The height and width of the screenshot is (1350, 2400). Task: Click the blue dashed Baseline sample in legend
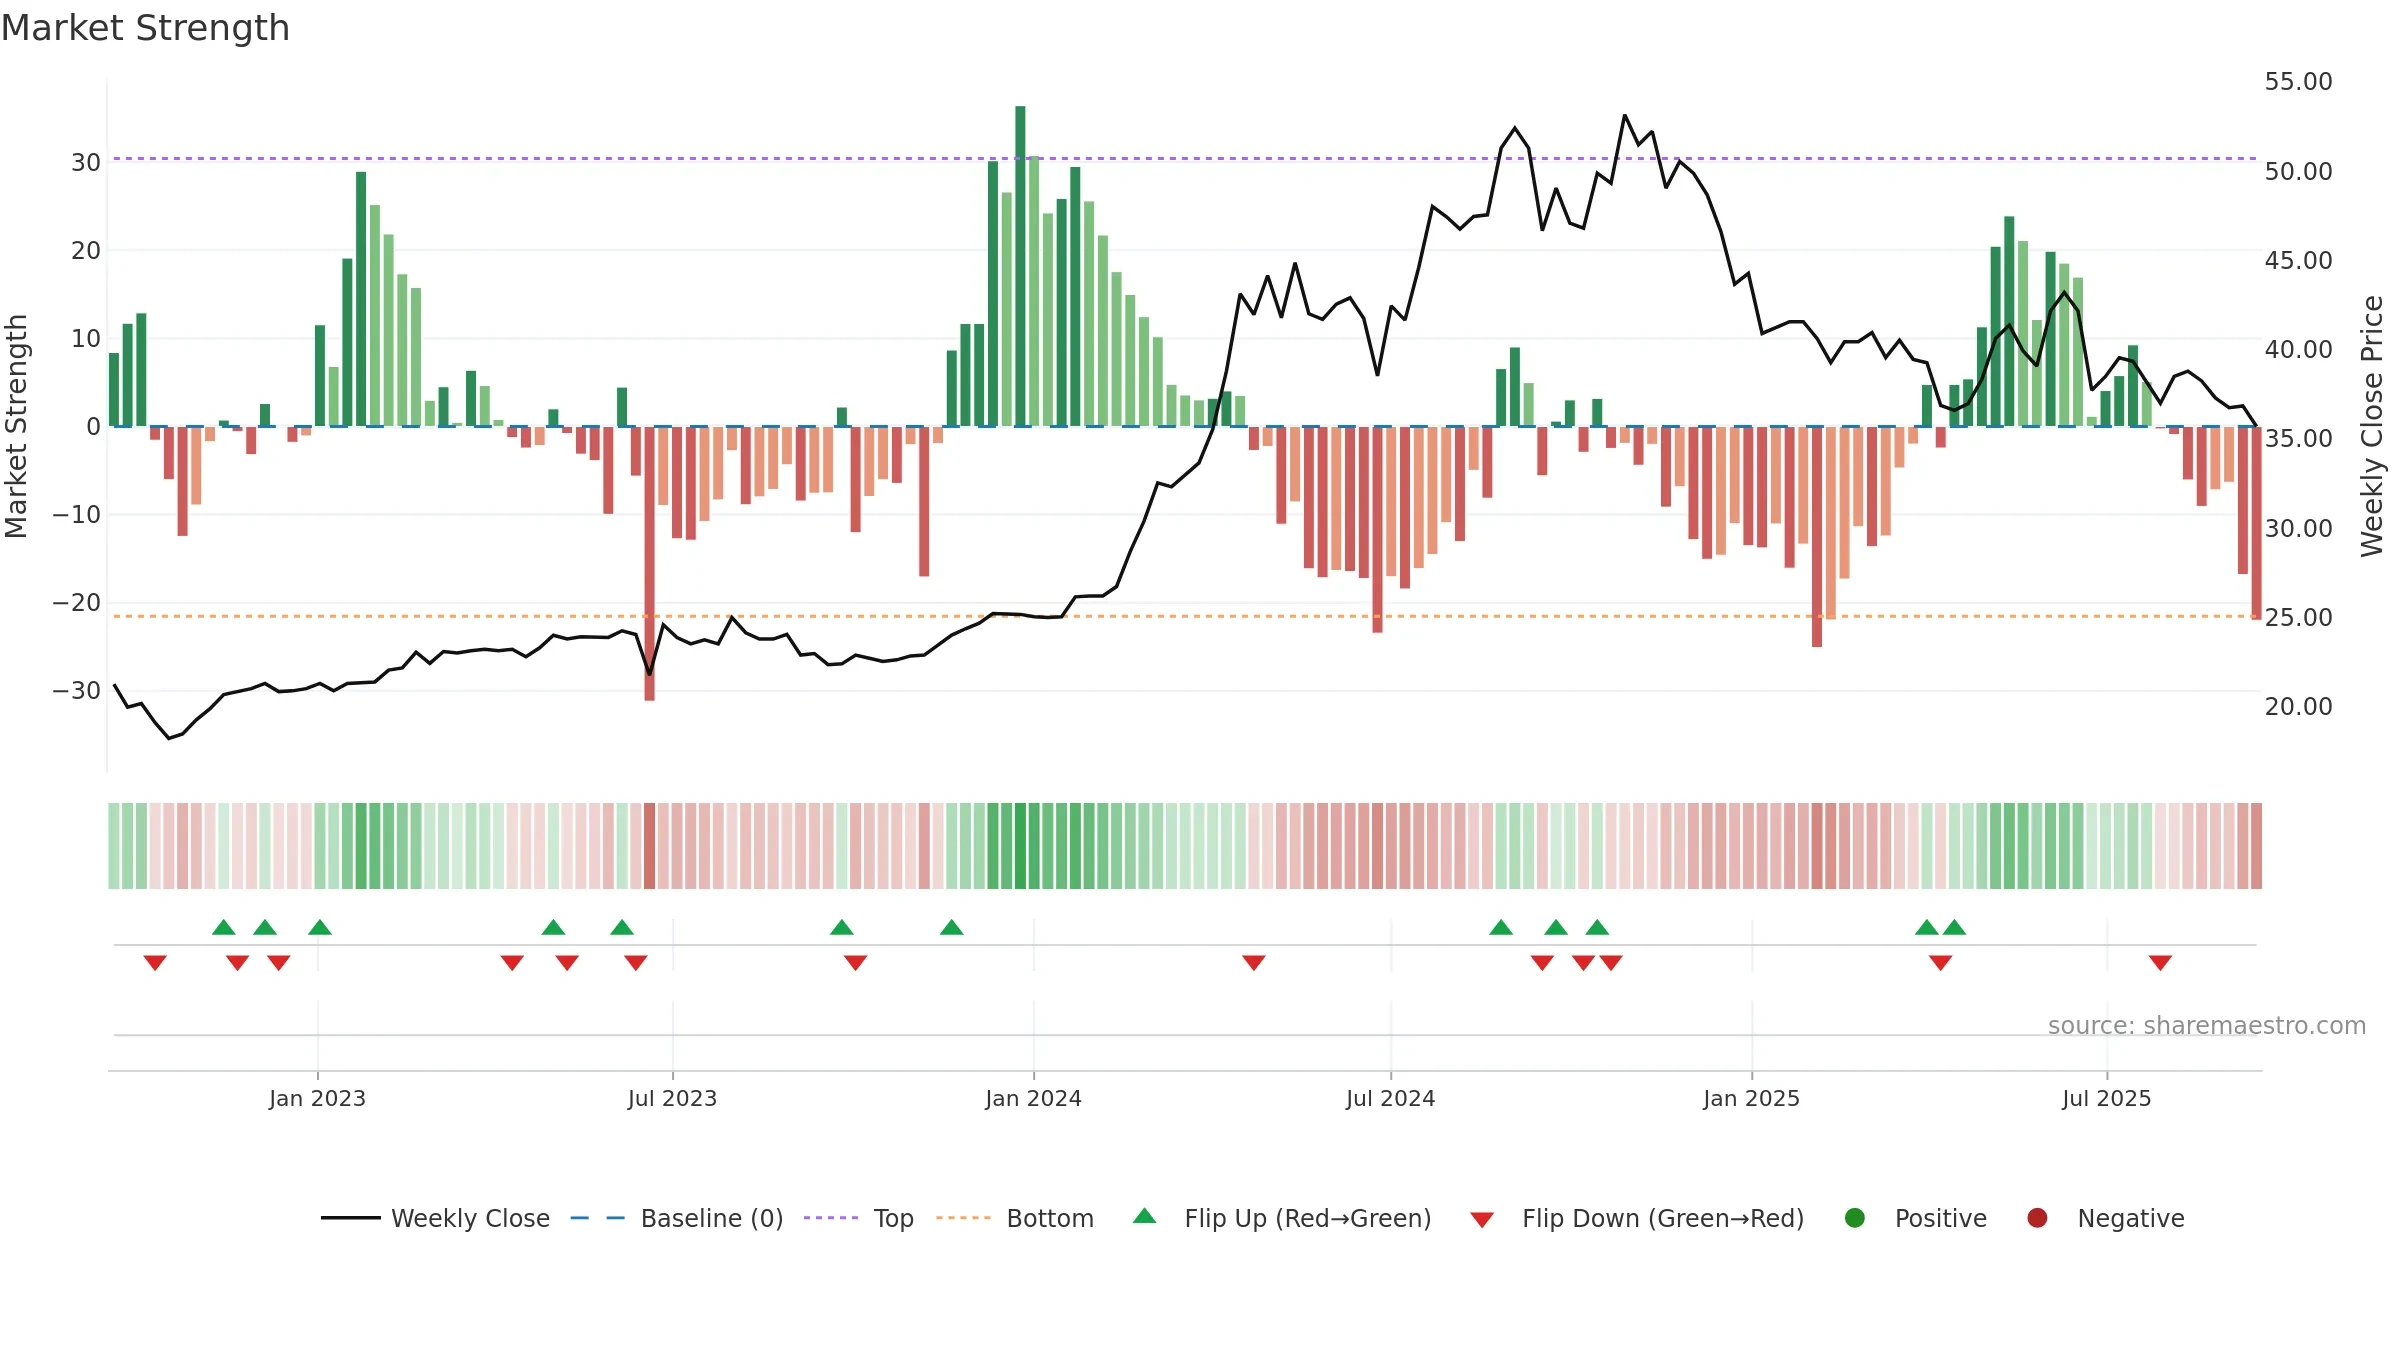tap(598, 1218)
